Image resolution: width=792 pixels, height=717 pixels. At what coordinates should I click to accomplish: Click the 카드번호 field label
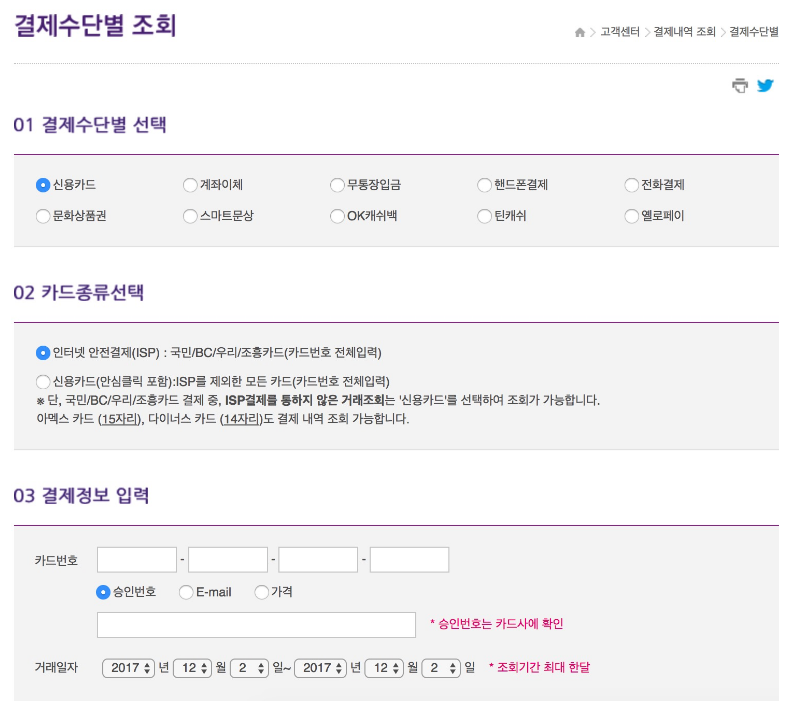56,560
